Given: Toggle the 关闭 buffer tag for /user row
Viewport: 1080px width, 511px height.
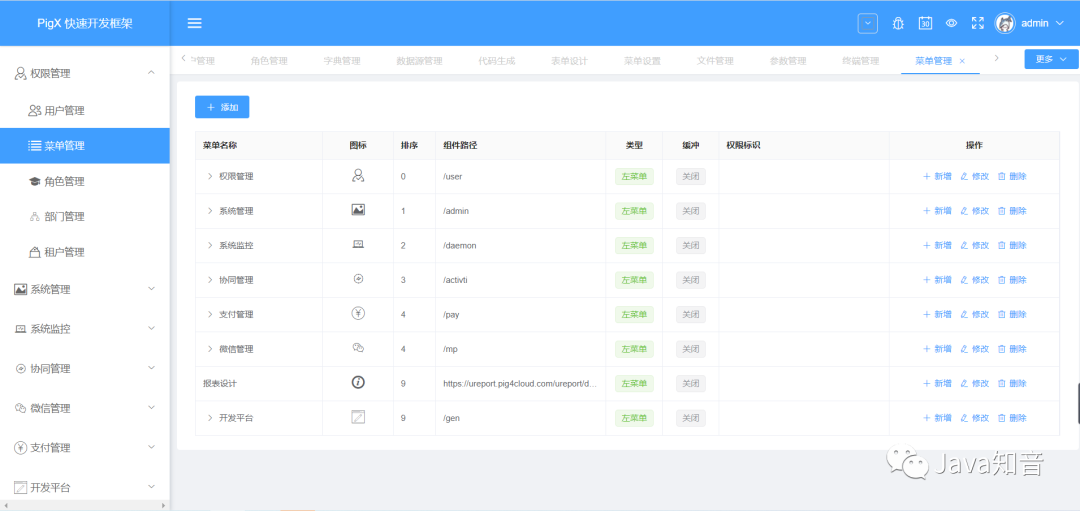Looking at the screenshot, I should (x=690, y=176).
